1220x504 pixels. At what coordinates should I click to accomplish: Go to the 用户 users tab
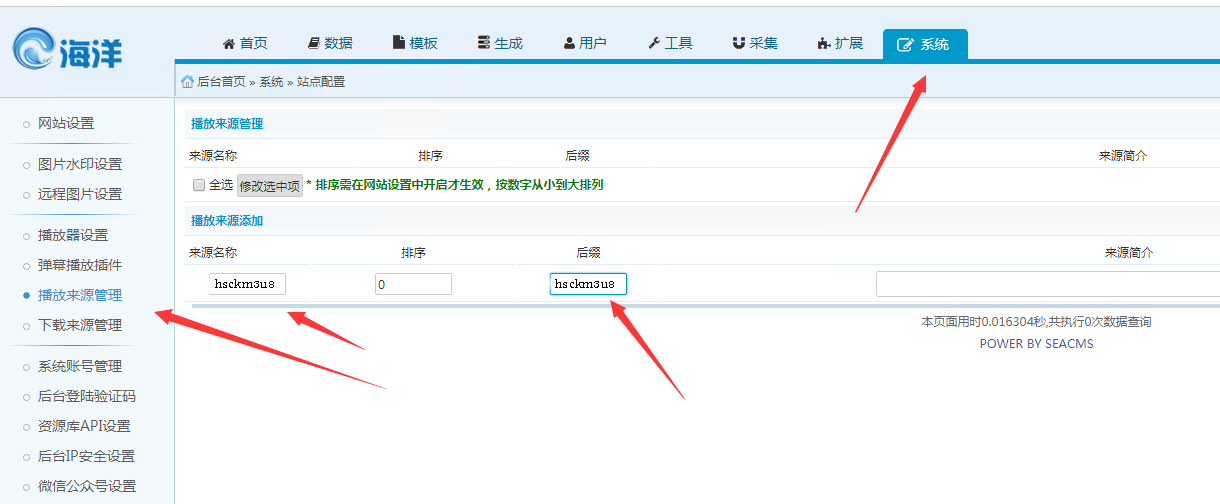point(585,43)
